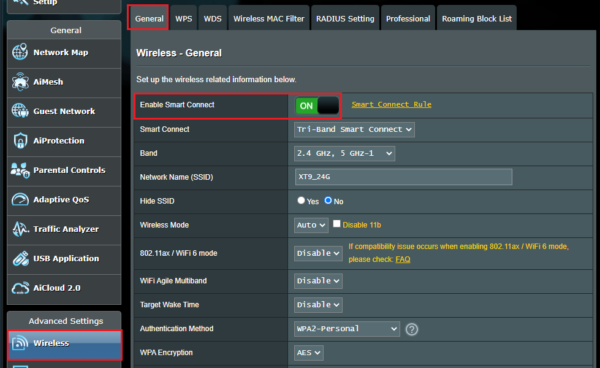Click the Traffic Analyzer waveform icon
This screenshot has height=368, width=600.
20,229
